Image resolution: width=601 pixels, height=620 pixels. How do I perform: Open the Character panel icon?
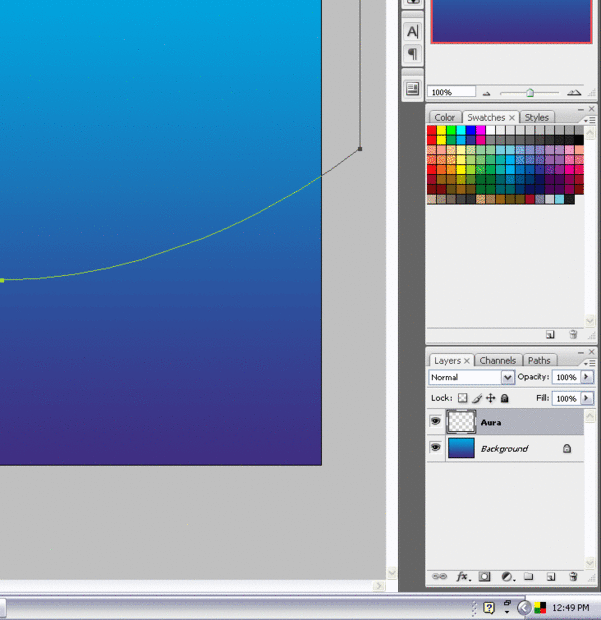412,31
